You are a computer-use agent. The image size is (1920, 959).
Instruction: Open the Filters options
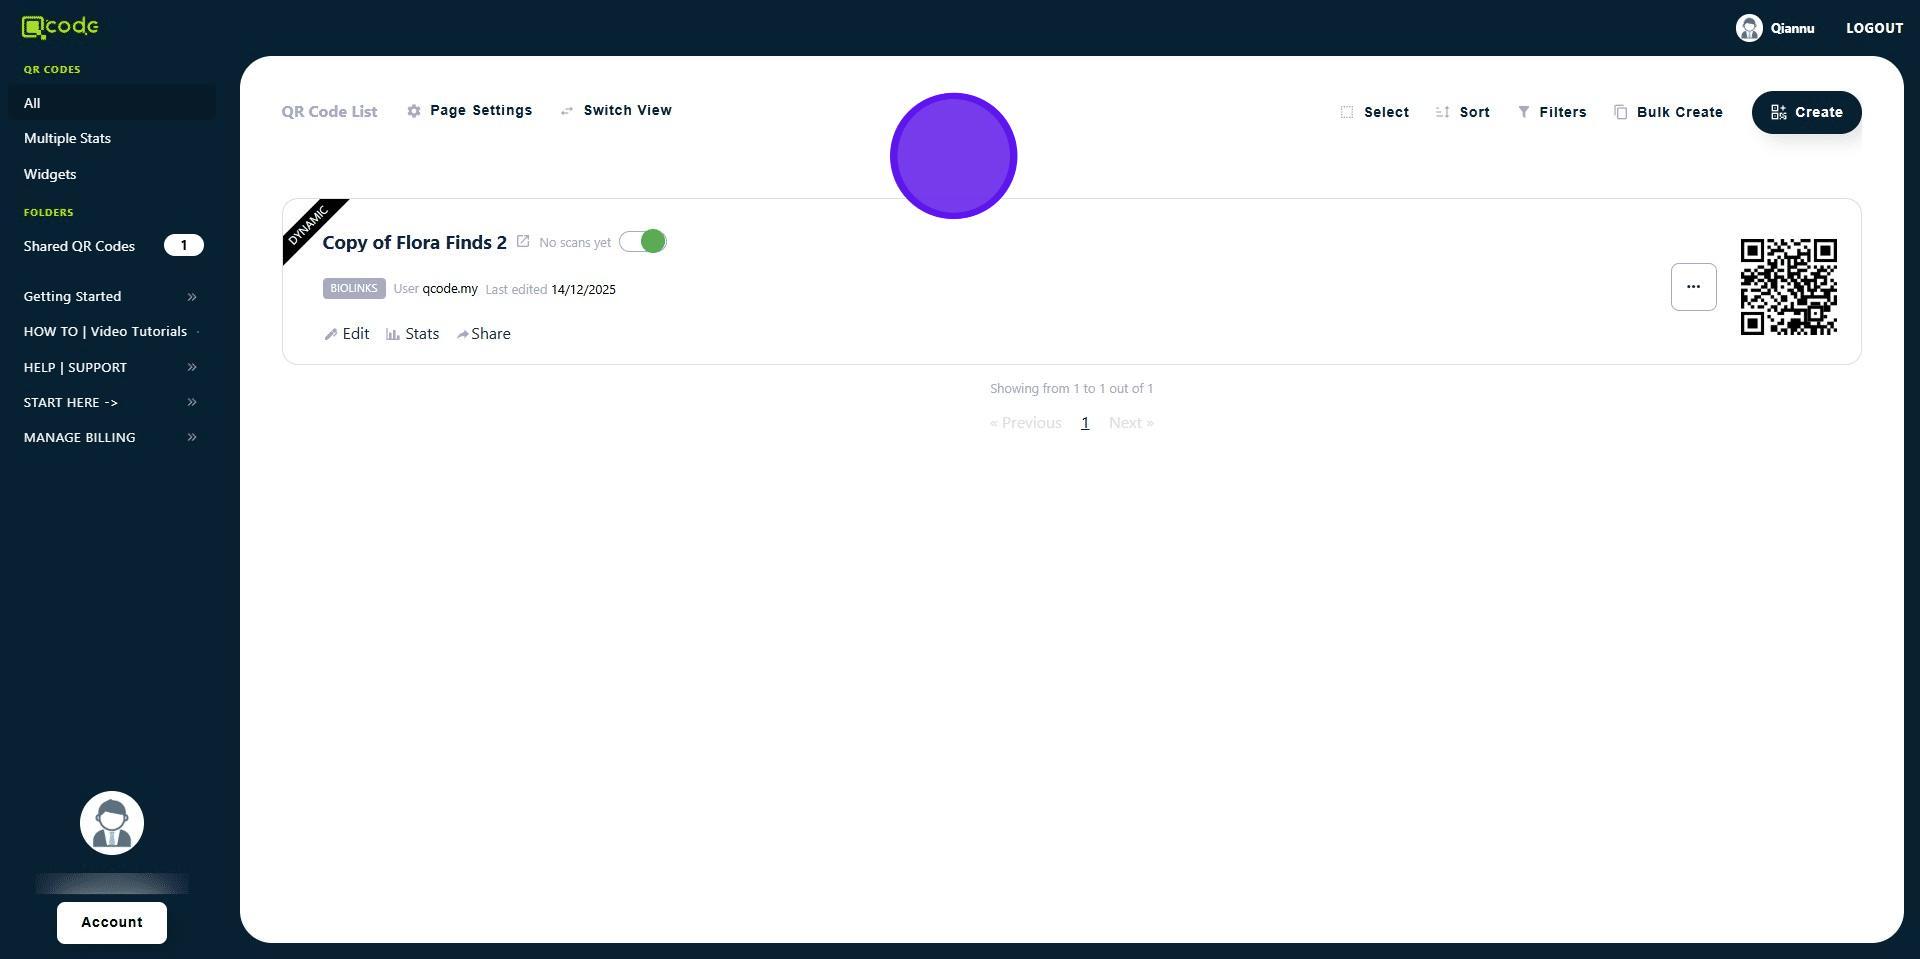1551,112
